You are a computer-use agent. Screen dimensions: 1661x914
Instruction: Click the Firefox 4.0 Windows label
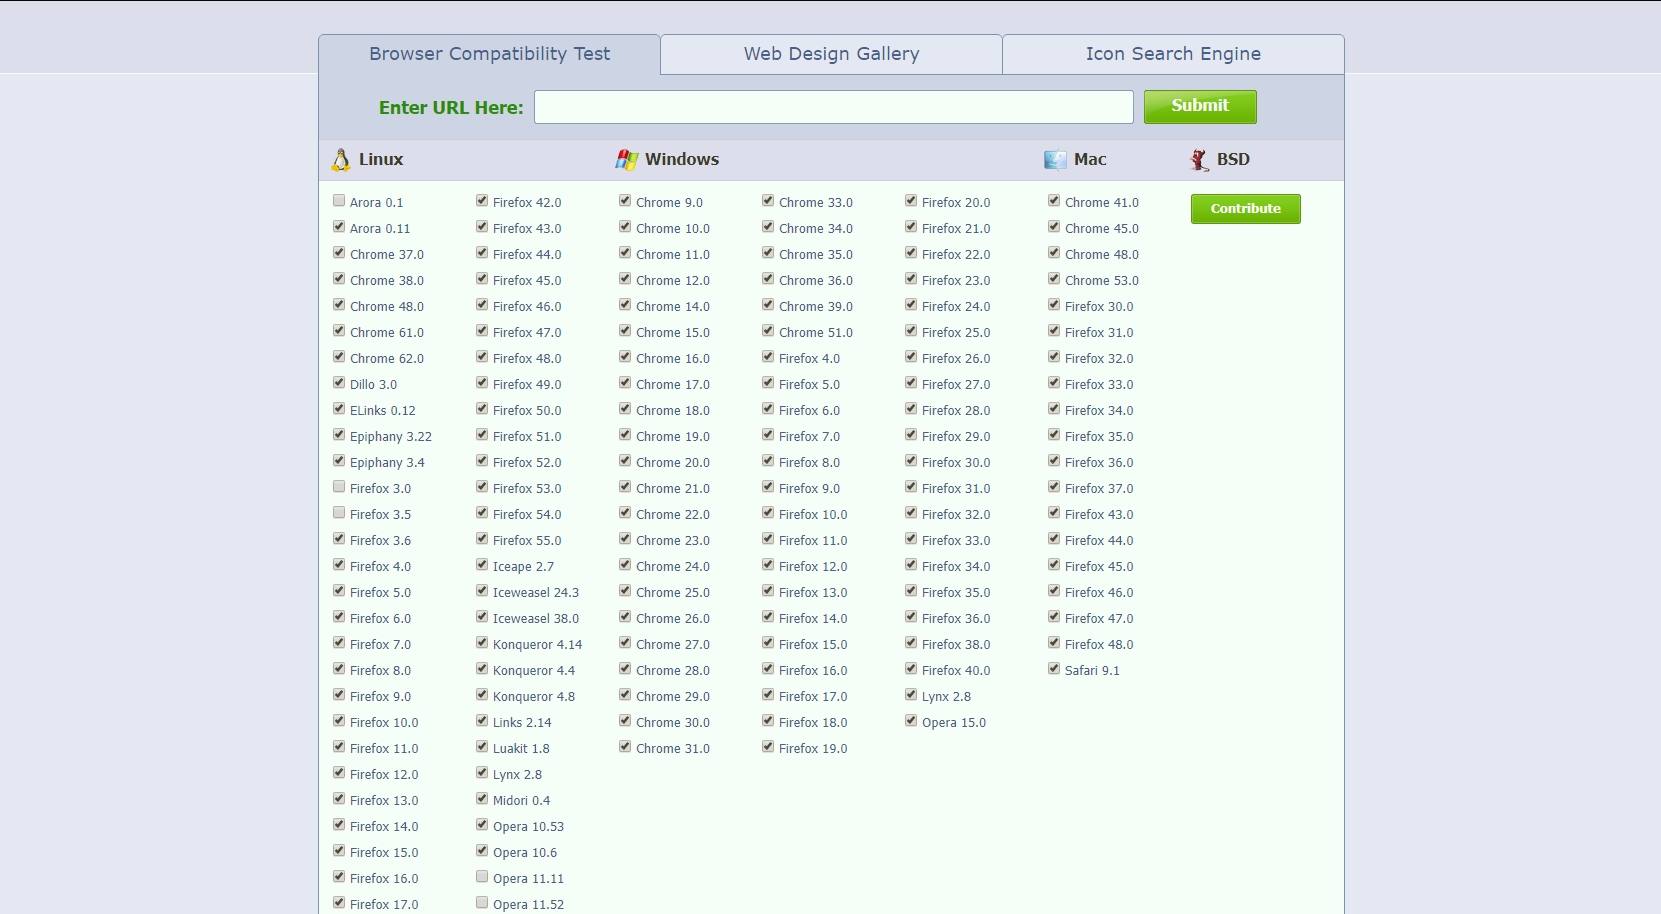pos(810,359)
